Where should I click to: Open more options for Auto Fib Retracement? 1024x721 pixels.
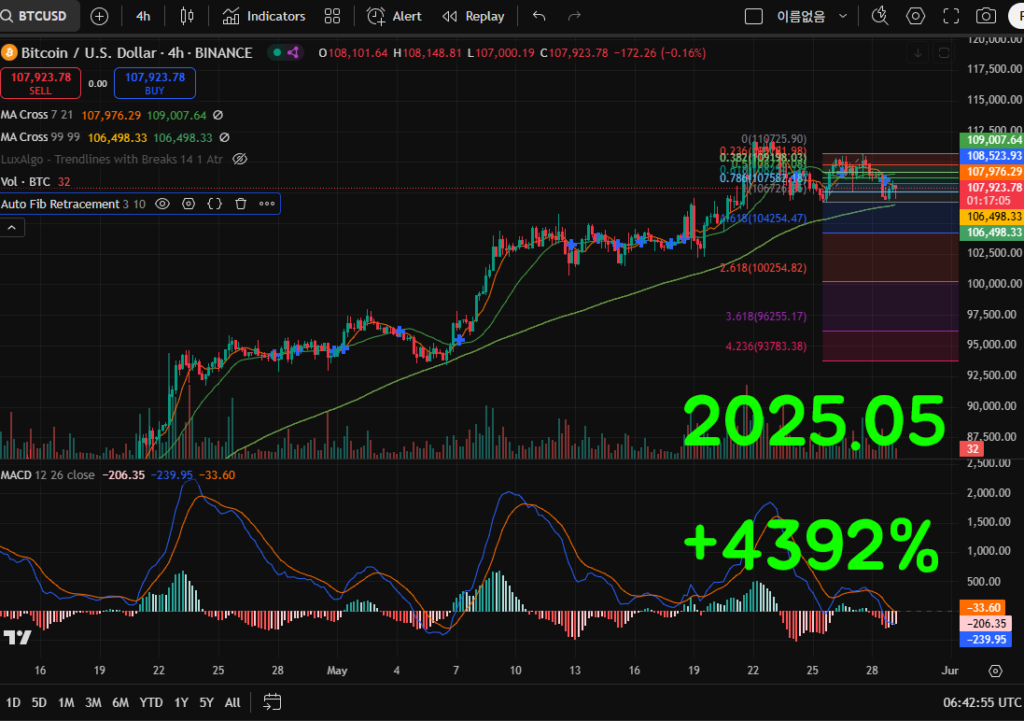tap(266, 204)
